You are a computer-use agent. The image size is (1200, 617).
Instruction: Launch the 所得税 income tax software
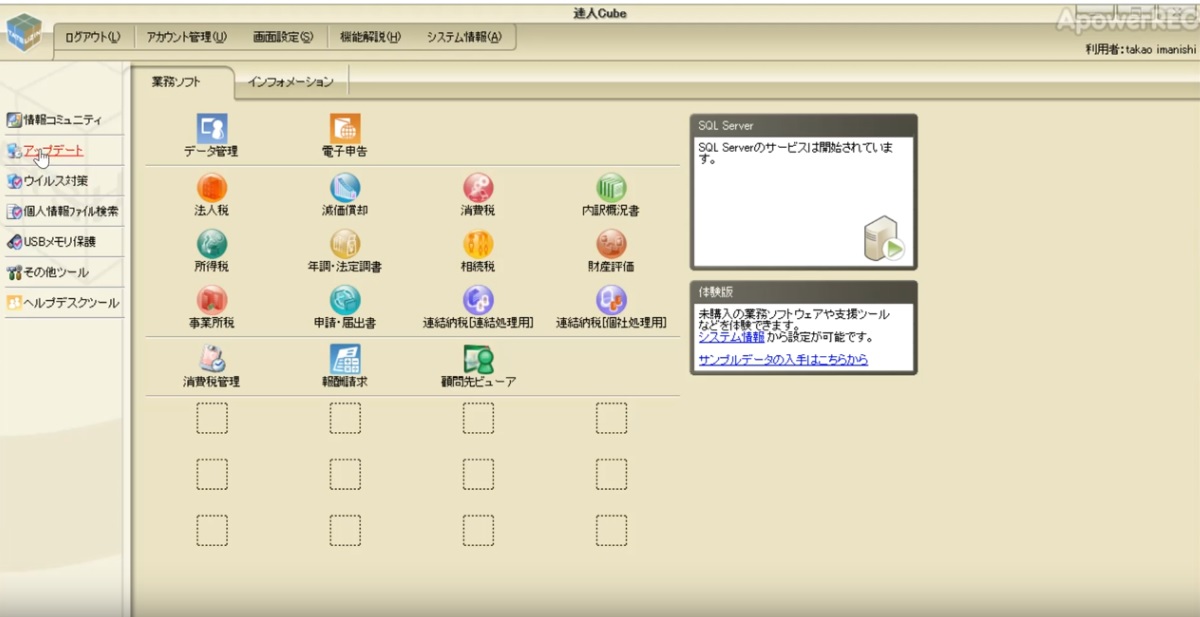211,251
